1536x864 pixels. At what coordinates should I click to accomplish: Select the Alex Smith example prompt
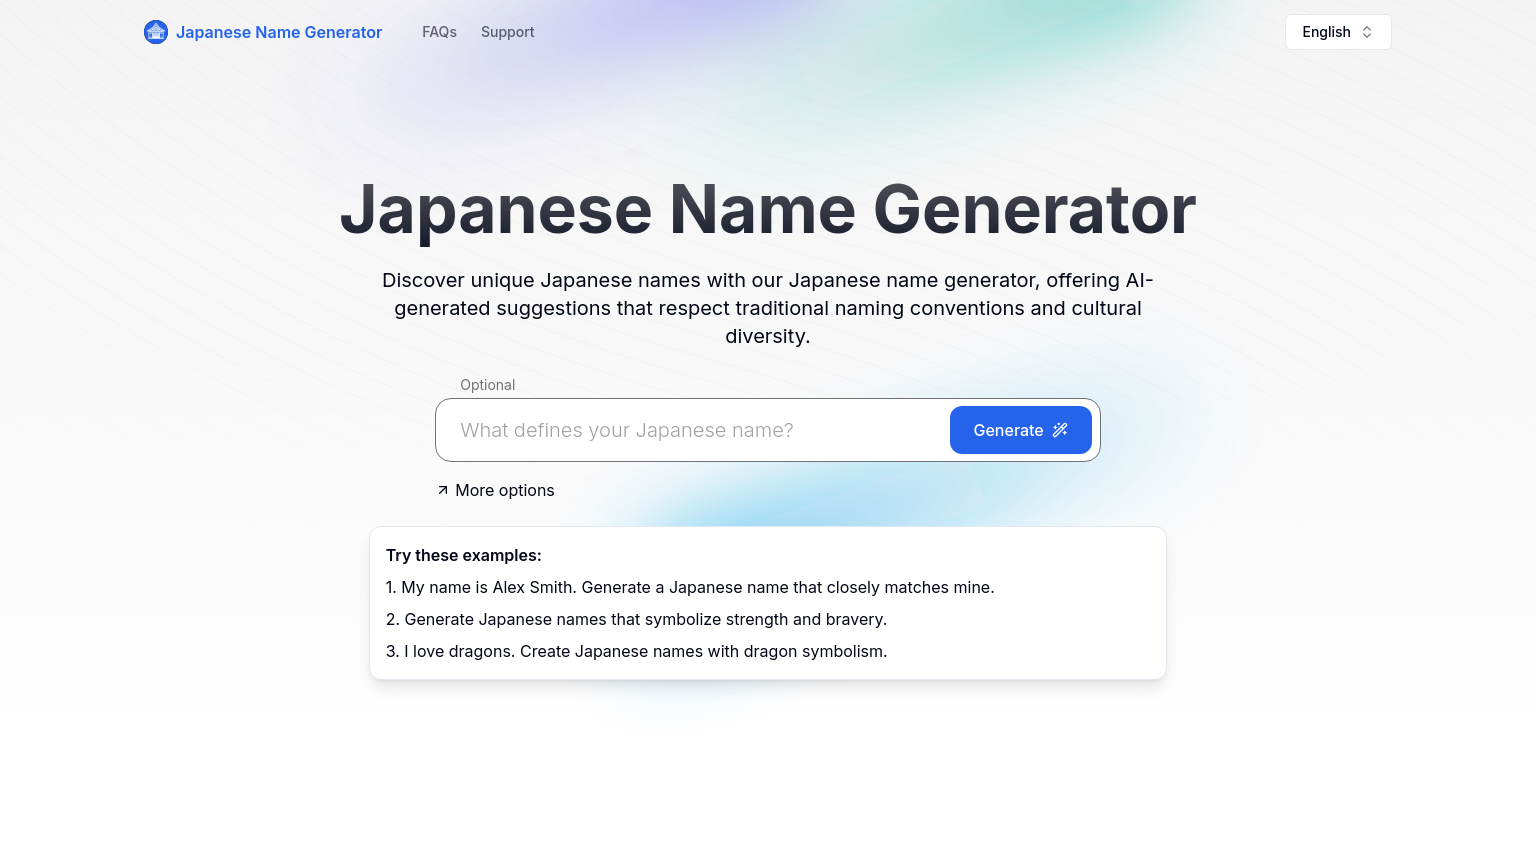point(689,587)
